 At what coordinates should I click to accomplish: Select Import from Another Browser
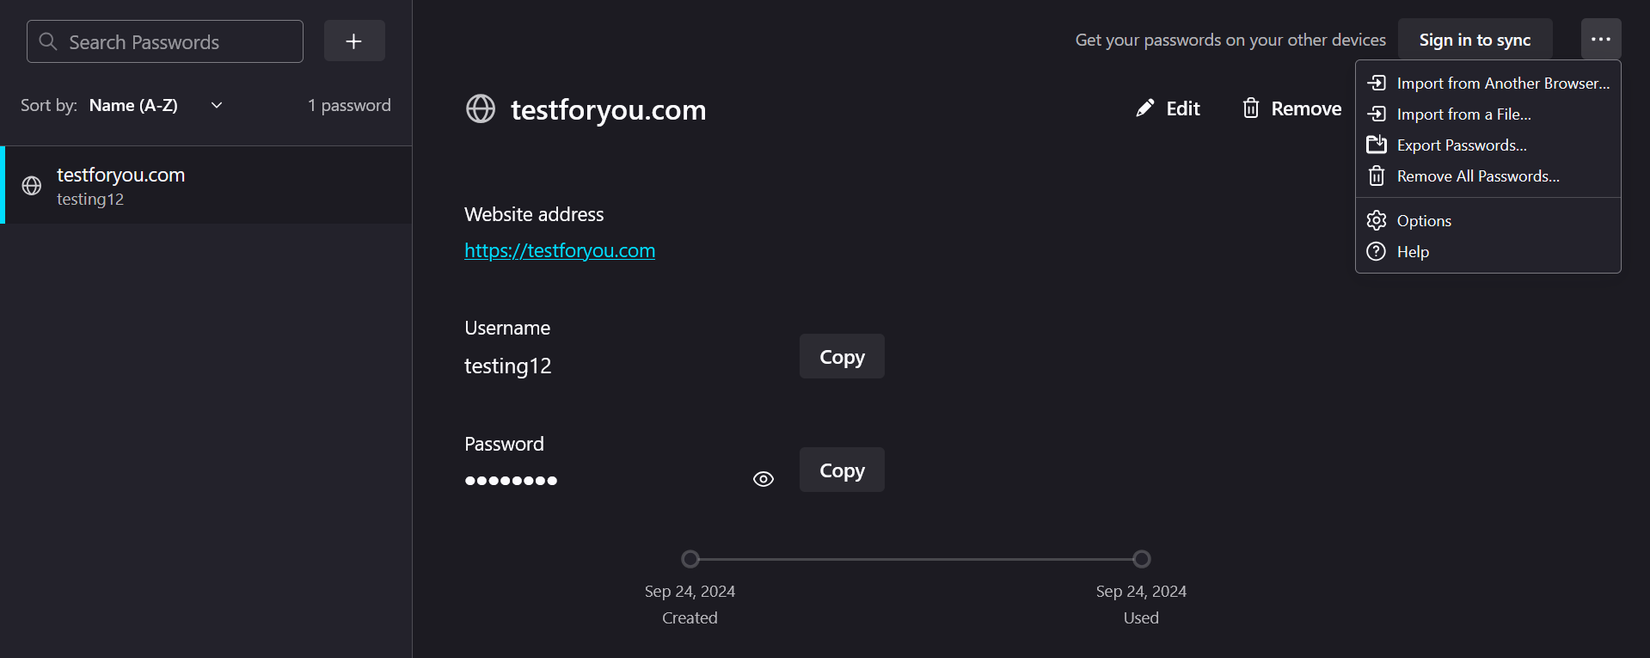point(1500,82)
